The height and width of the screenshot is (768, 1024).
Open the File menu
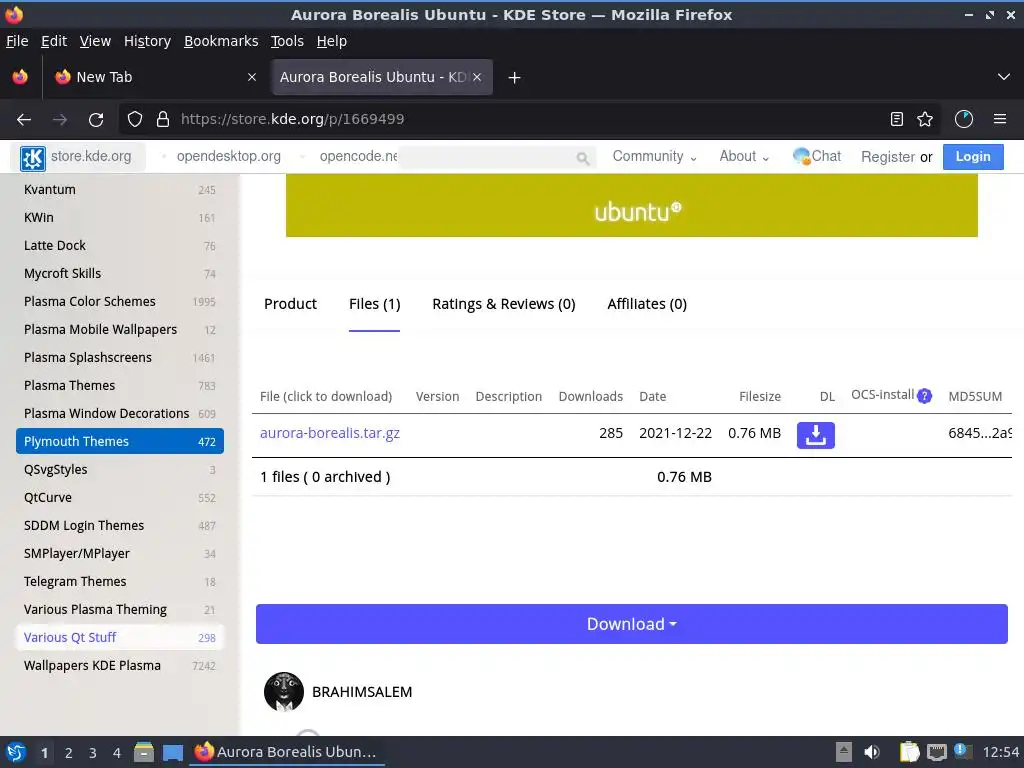[17, 41]
